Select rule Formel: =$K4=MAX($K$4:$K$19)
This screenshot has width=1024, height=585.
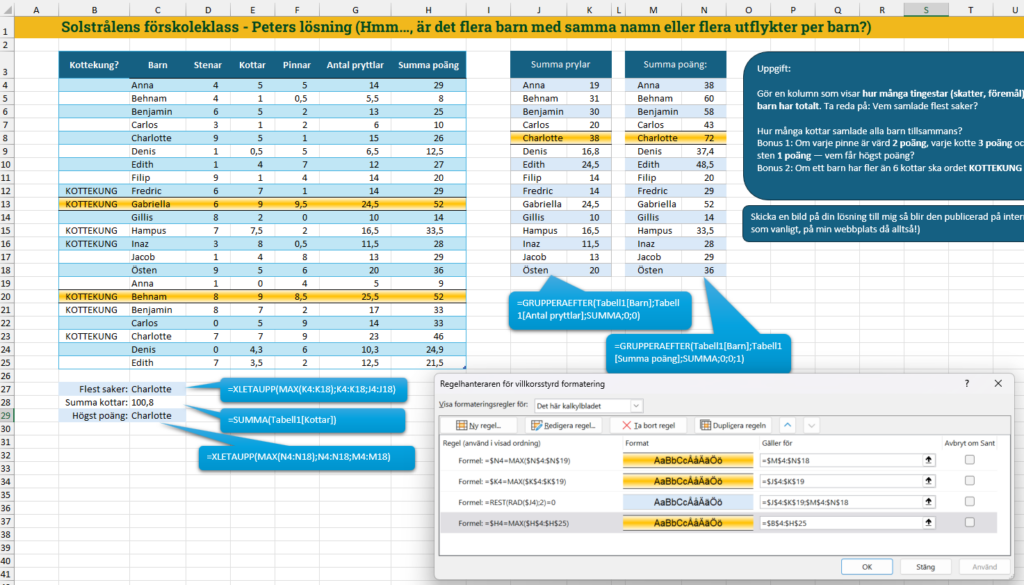click(x=512, y=481)
